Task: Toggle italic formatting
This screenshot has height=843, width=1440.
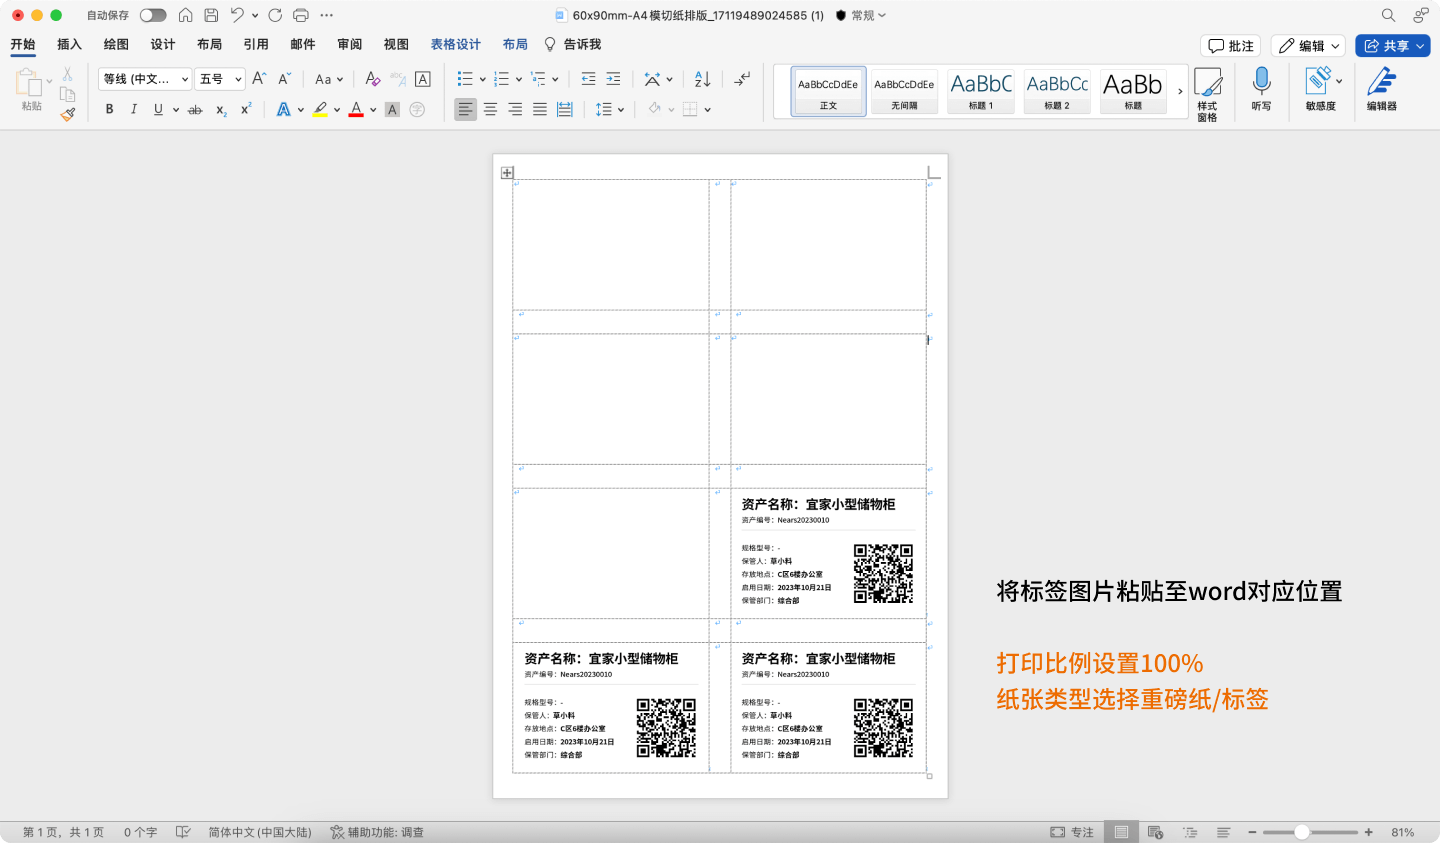Action: [x=133, y=109]
